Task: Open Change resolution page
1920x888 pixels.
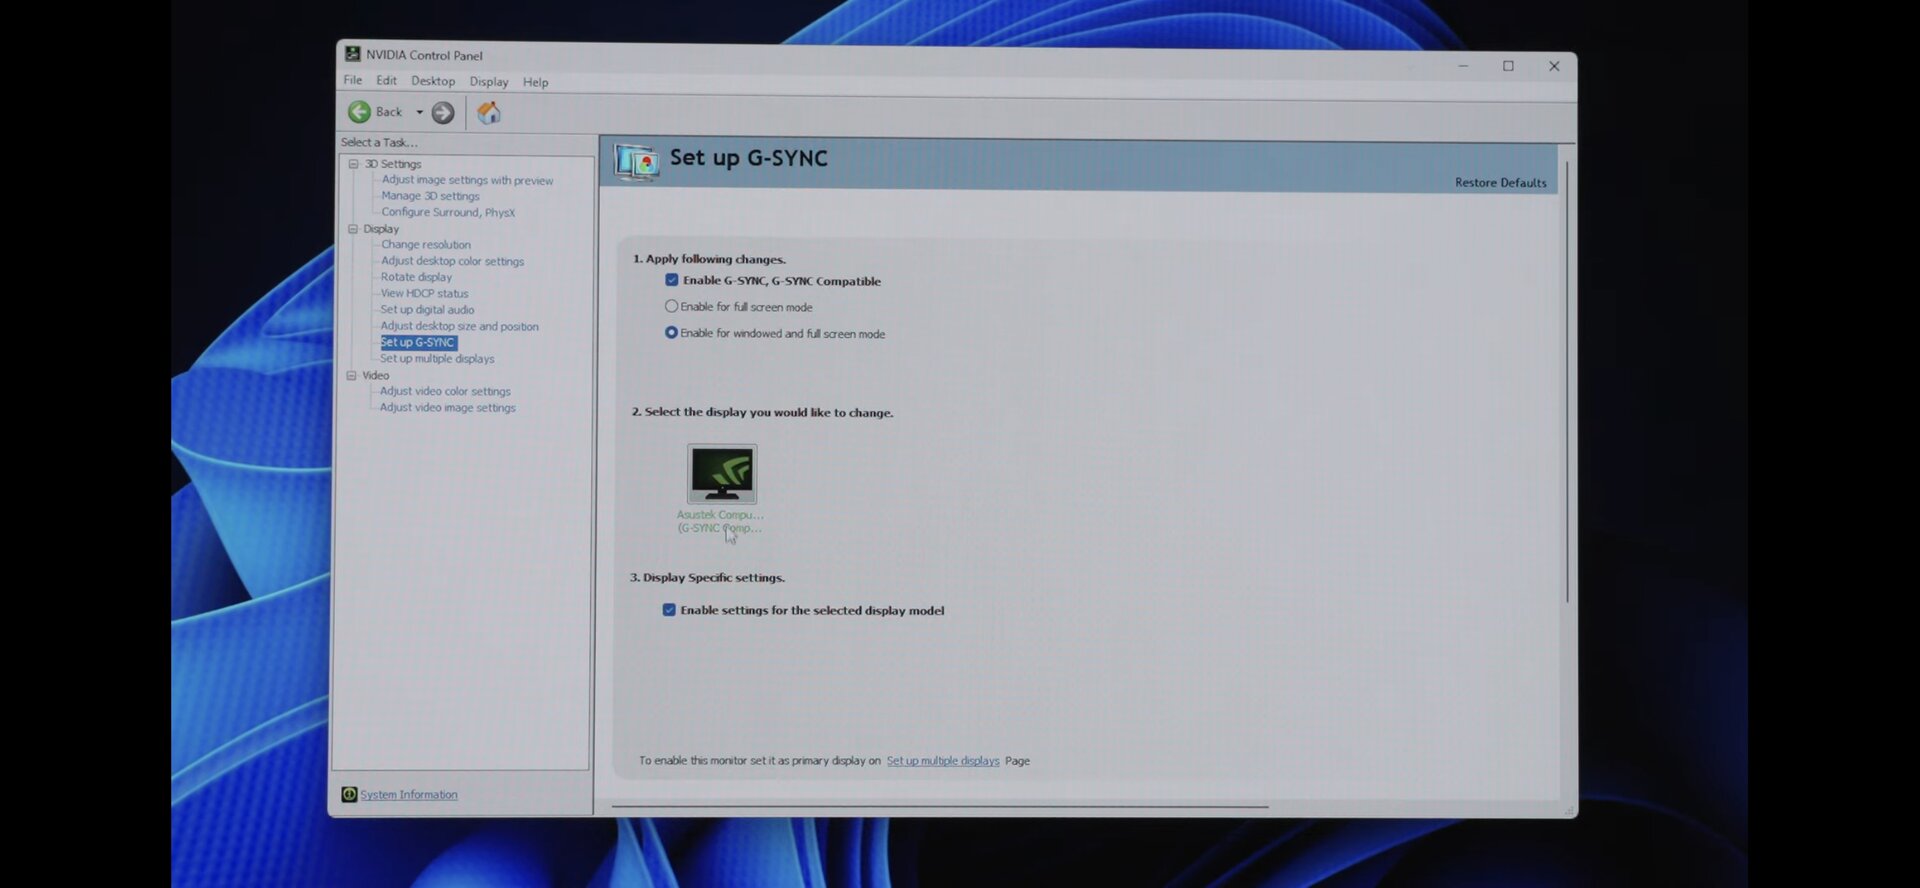Action: [x=425, y=245]
